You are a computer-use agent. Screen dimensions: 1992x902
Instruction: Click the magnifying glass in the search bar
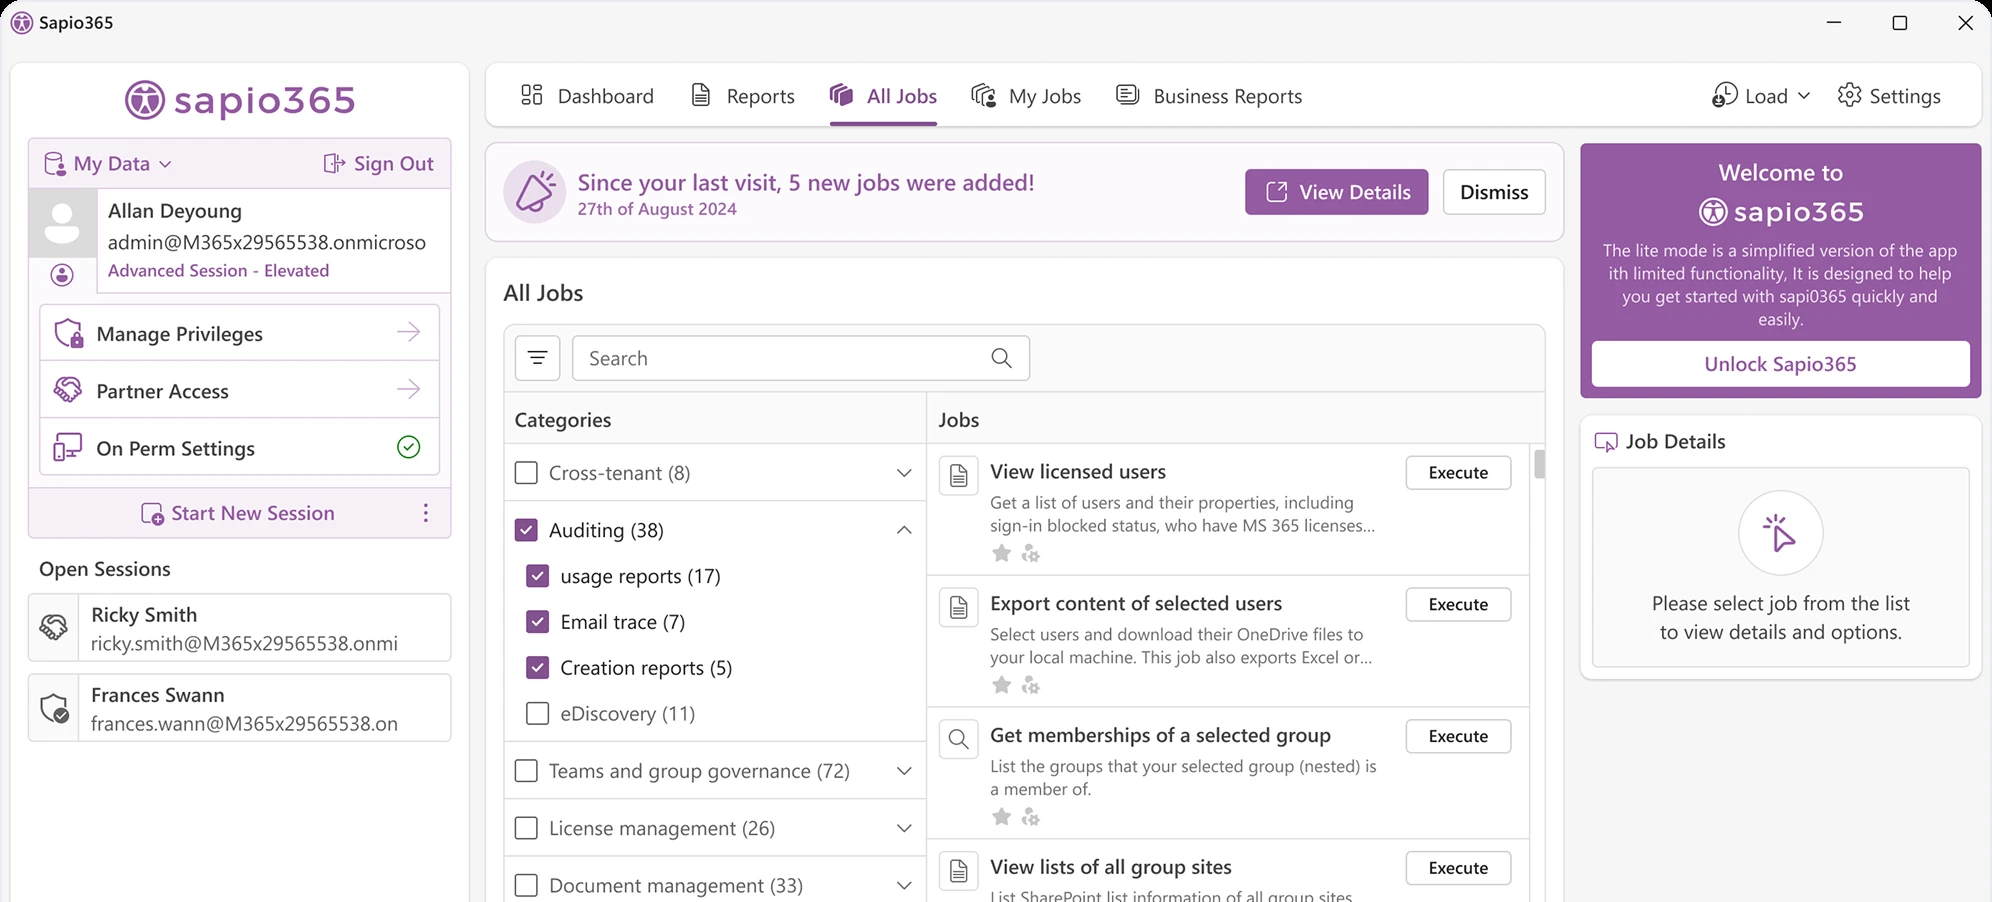1001,357
